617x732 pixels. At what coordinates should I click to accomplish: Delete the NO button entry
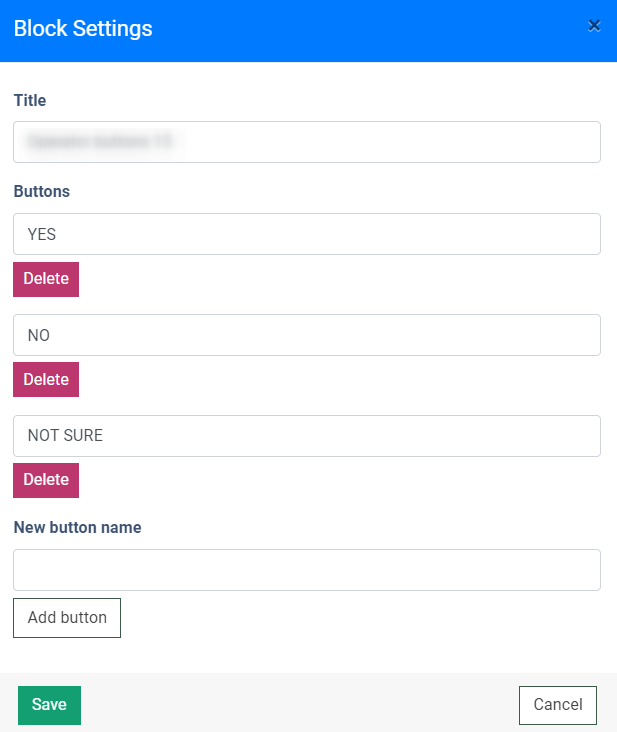(x=46, y=380)
